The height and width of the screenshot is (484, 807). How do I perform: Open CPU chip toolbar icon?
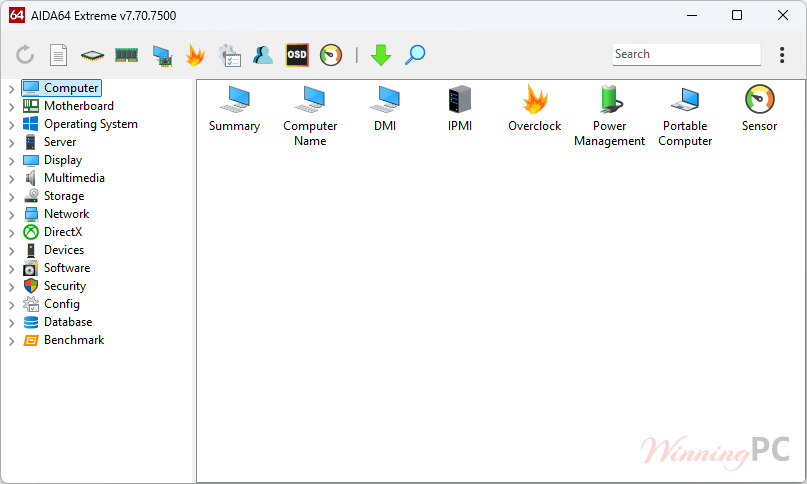pyautogui.click(x=93, y=55)
